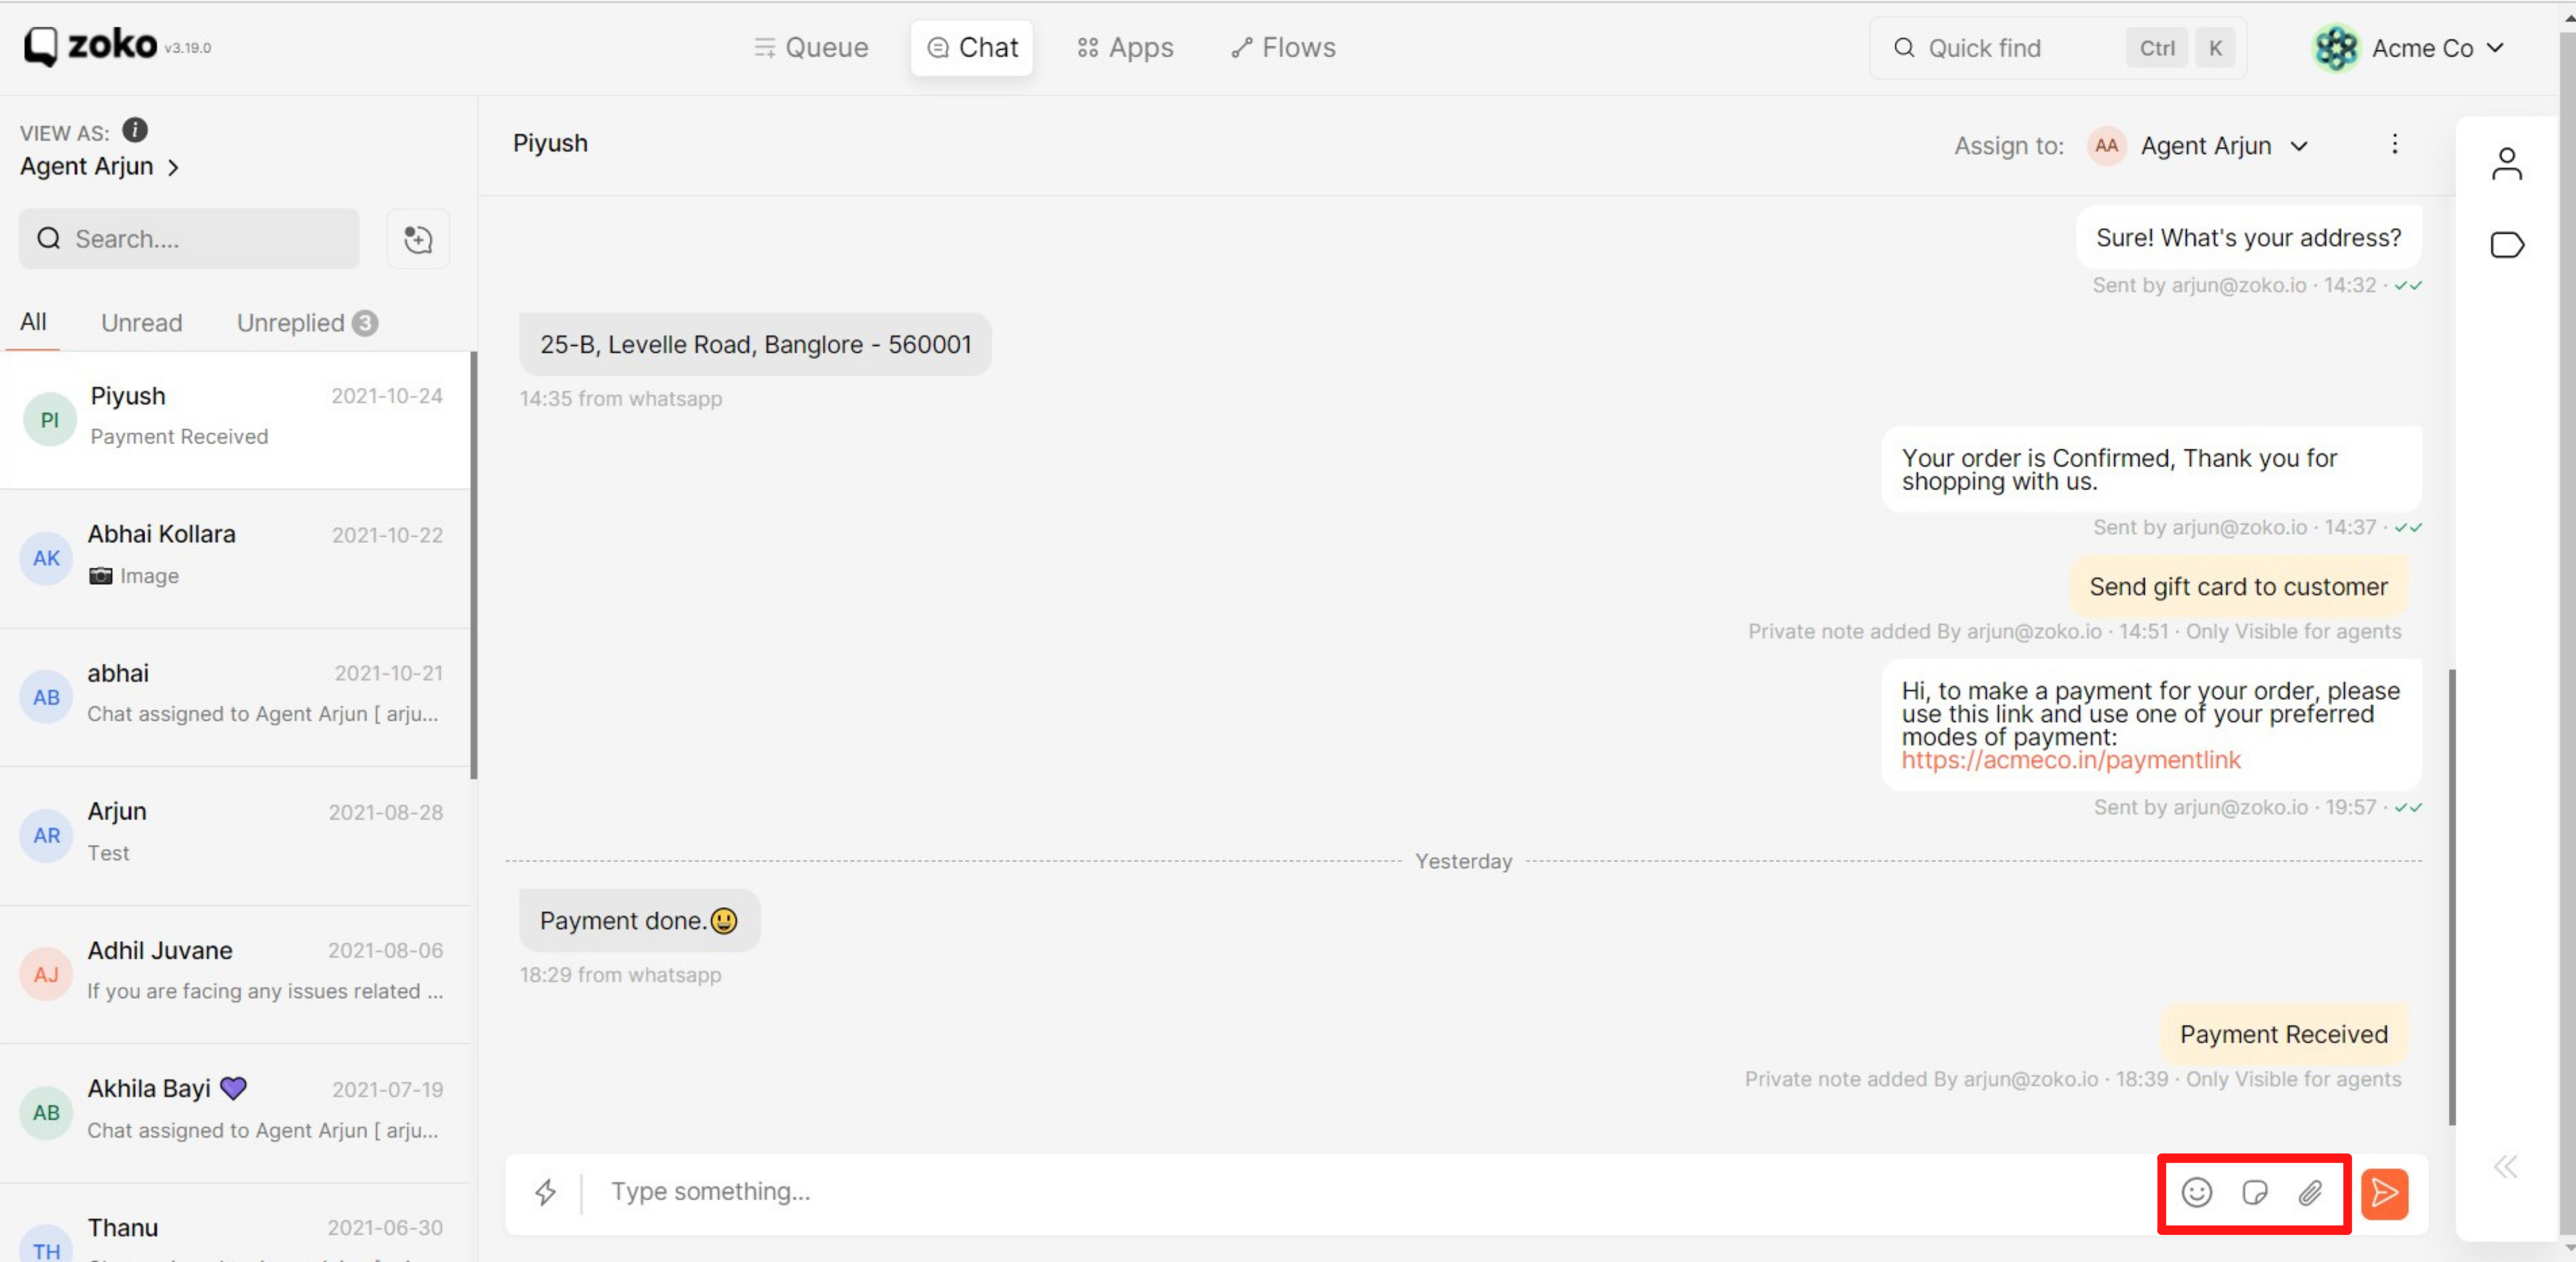2576x1262 pixels.
Task: Click the attachment paperclip icon
Action: [2310, 1192]
